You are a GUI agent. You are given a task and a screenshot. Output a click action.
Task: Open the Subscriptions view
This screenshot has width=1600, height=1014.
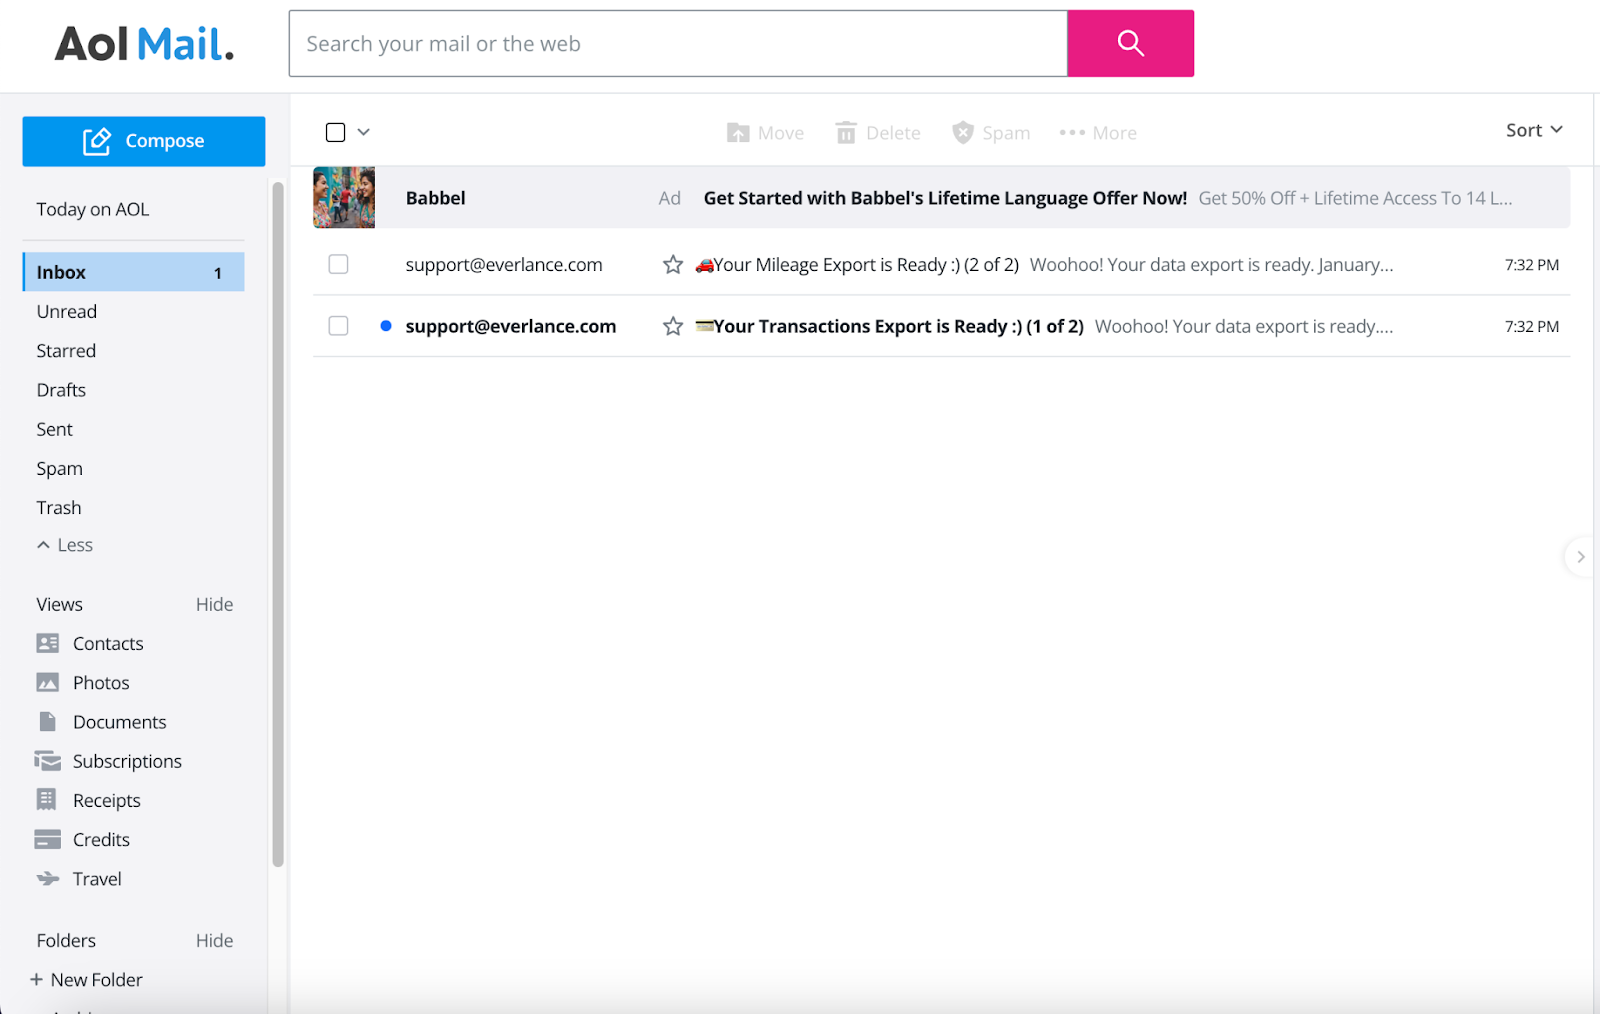point(126,761)
